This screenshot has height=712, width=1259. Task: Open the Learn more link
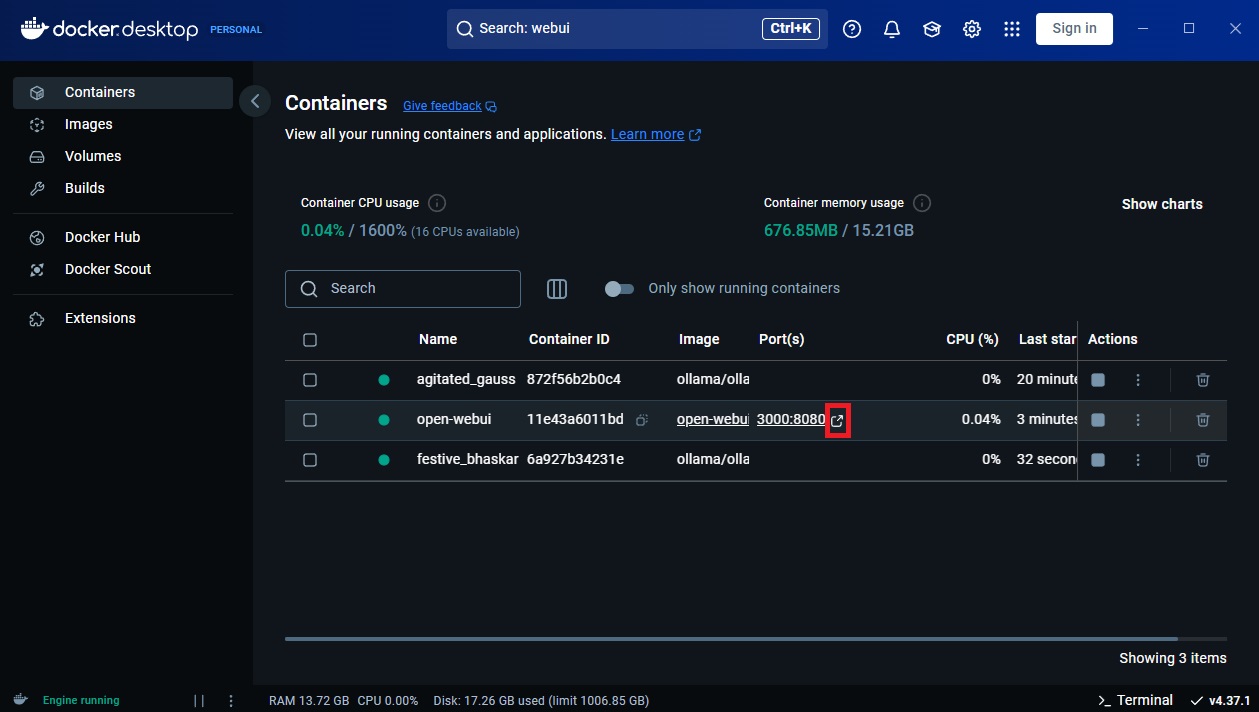tap(656, 134)
